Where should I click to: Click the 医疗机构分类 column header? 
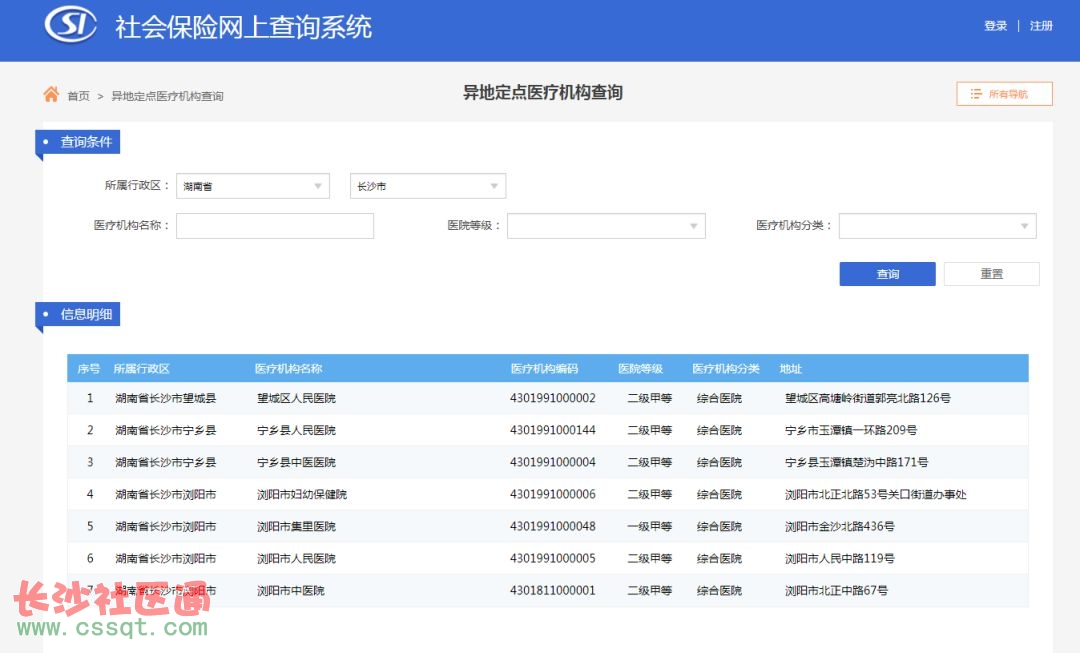(x=726, y=369)
